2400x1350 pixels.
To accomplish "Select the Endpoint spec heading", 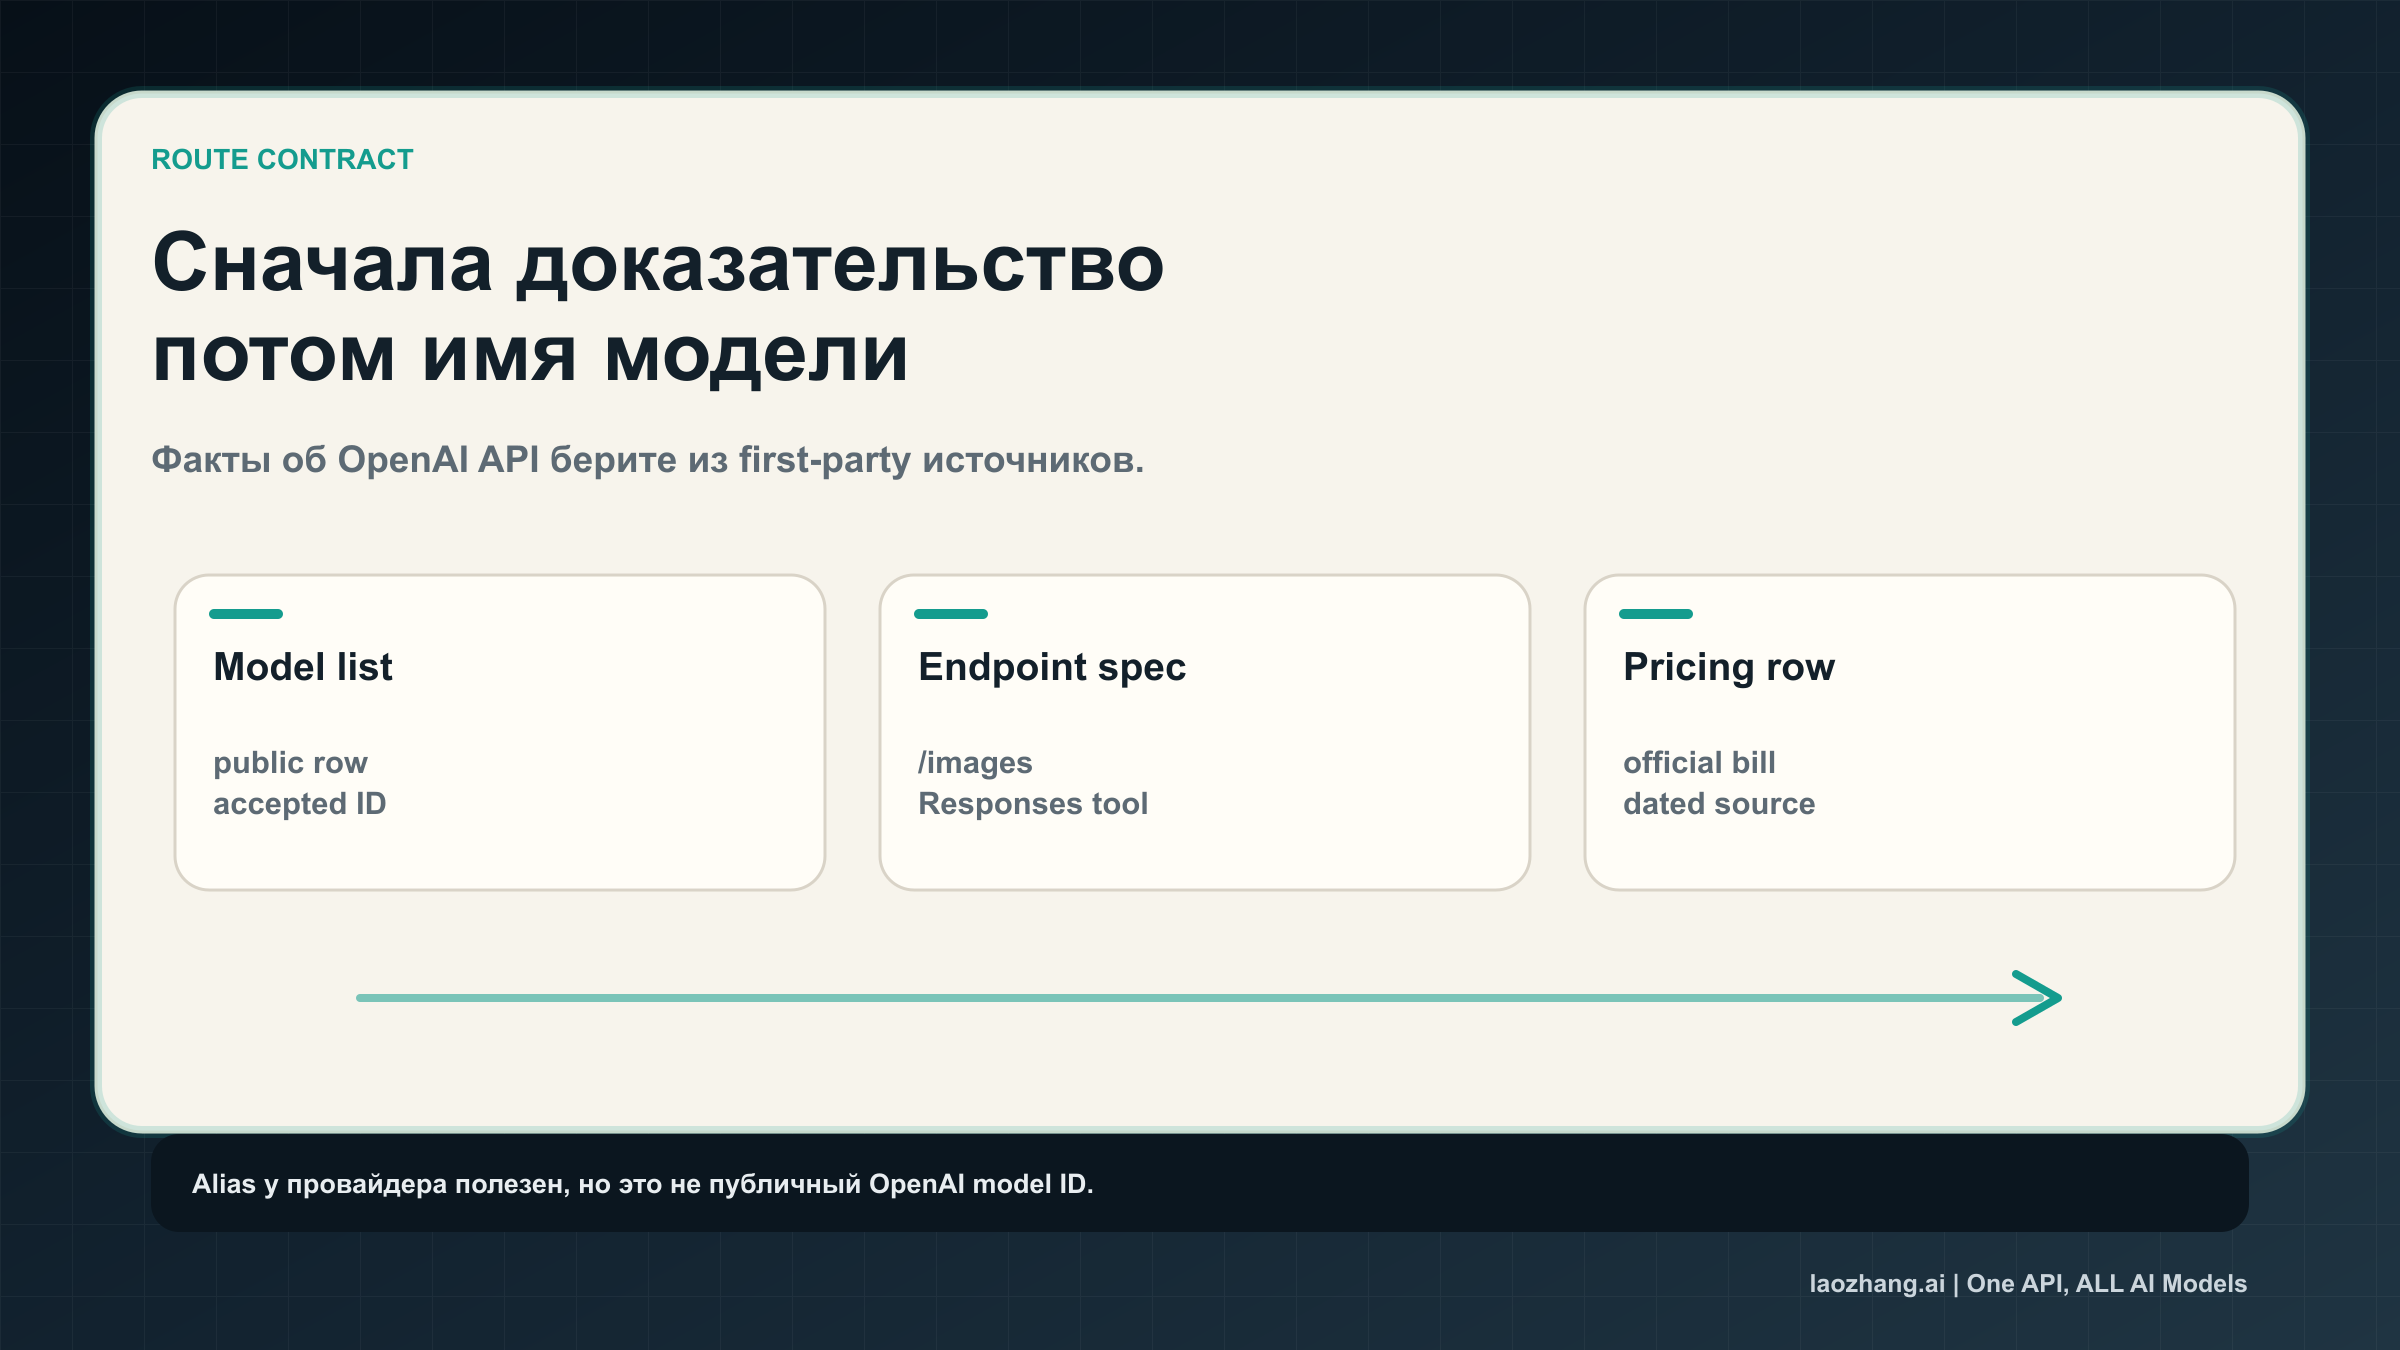I will pyautogui.click(x=1052, y=666).
